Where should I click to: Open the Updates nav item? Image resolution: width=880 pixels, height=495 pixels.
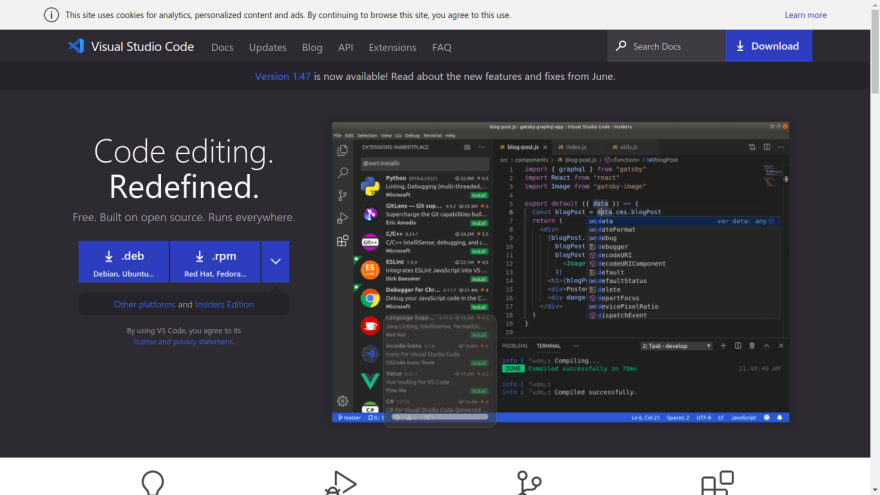point(268,47)
